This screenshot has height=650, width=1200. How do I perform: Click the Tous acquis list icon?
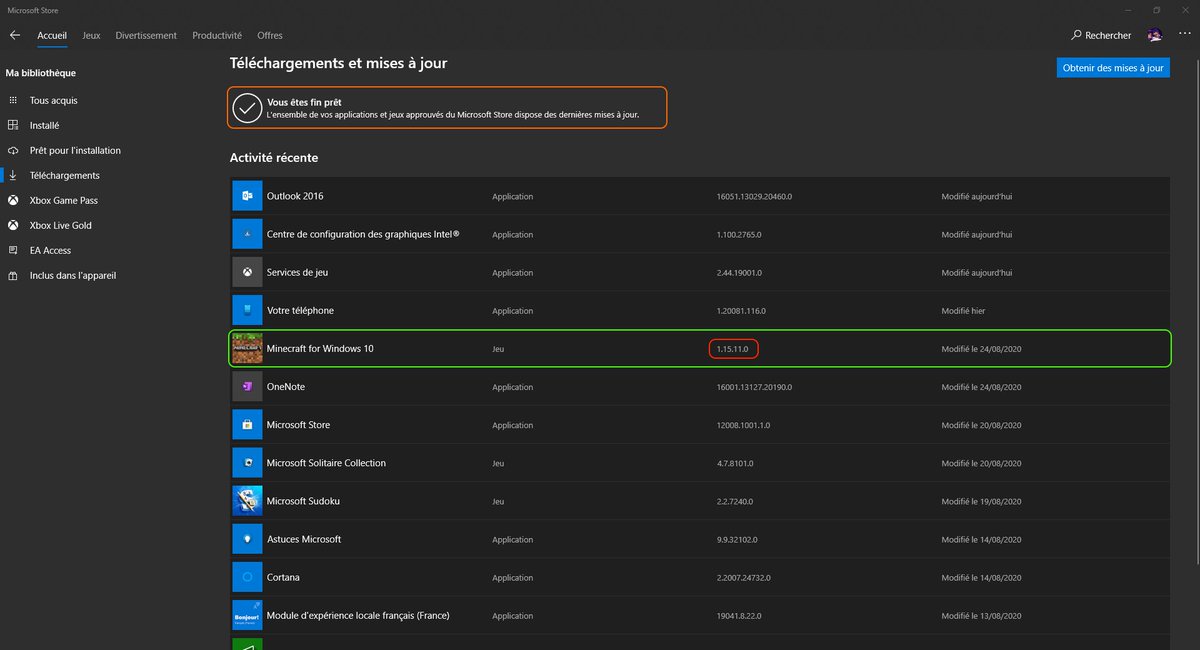[x=13, y=100]
